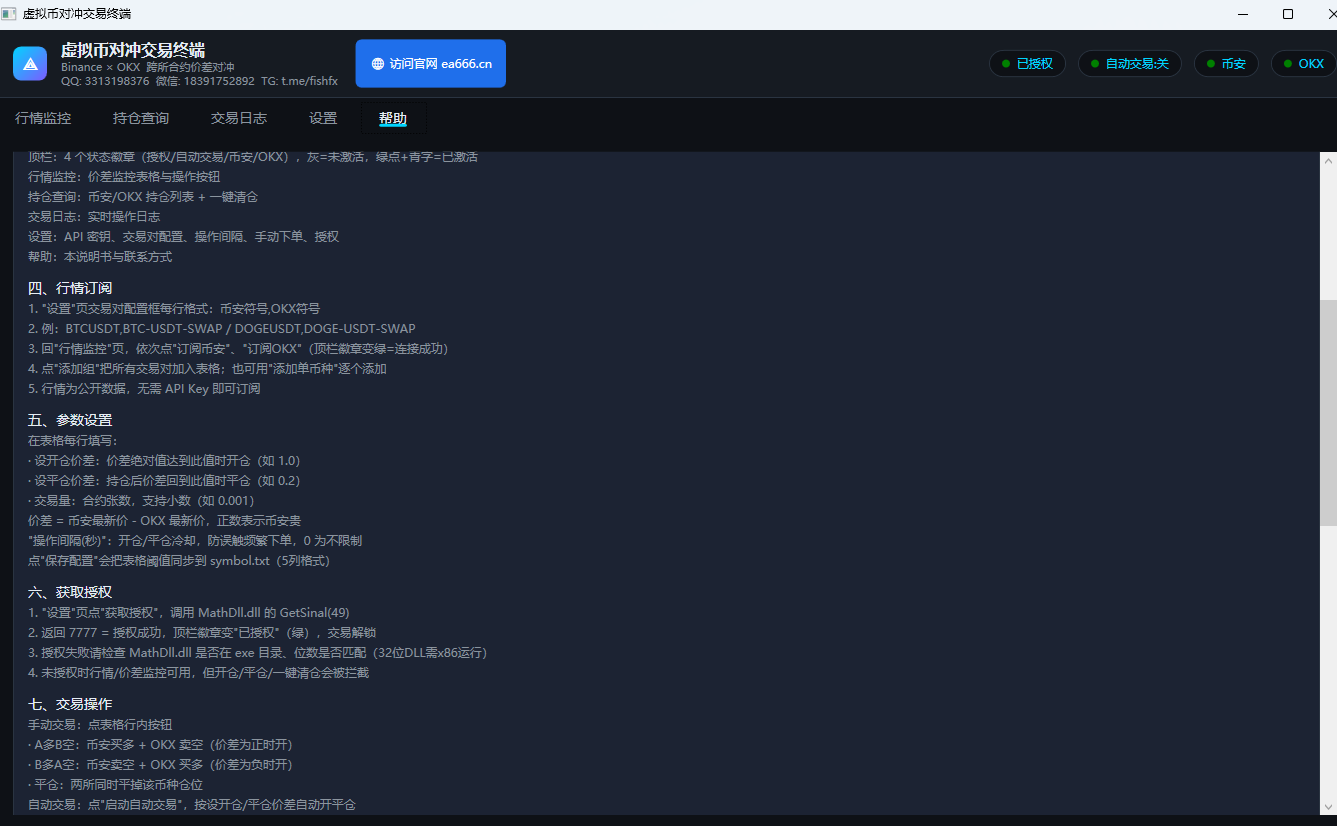Viewport: 1337px width, 826px height.
Task: Click the heading 四、行情订阅
Action: [70, 288]
